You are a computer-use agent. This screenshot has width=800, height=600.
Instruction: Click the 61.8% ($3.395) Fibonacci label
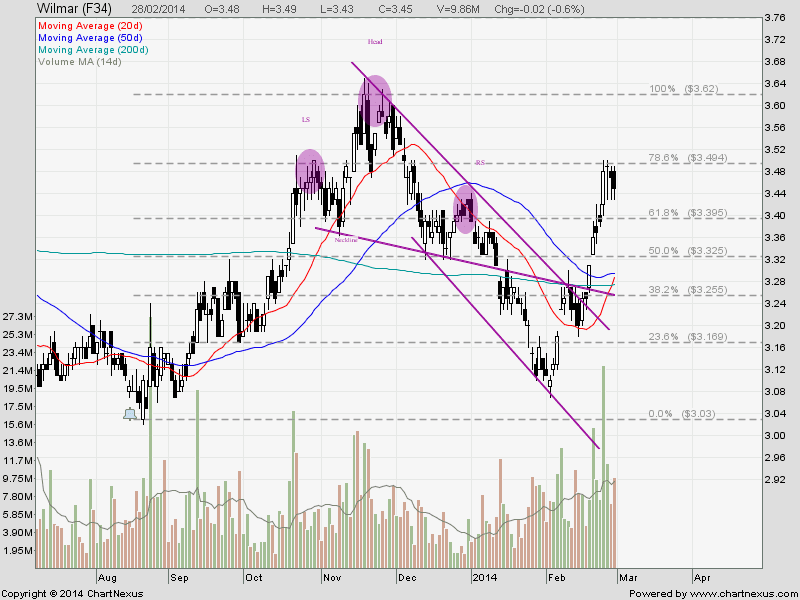click(x=688, y=213)
